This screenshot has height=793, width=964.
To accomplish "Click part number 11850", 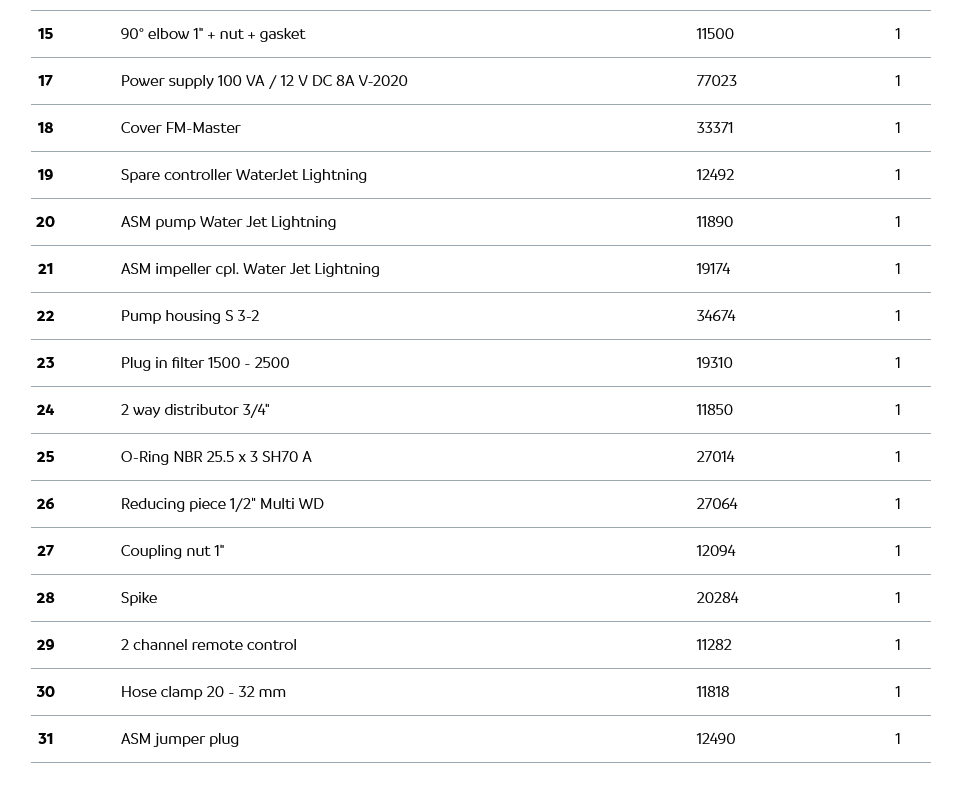I will [x=714, y=410].
